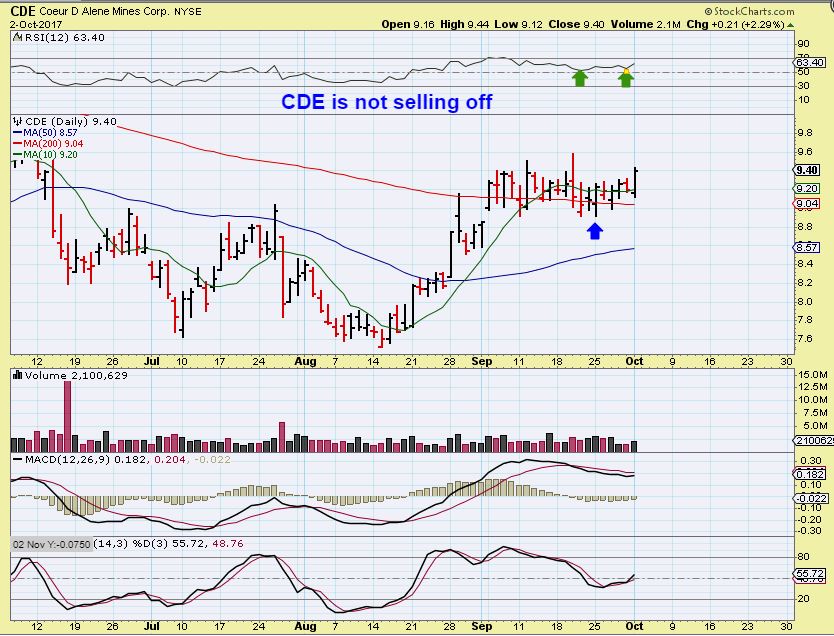
Task: Click the MACD(12,26,9) legend label
Action: pos(68,459)
